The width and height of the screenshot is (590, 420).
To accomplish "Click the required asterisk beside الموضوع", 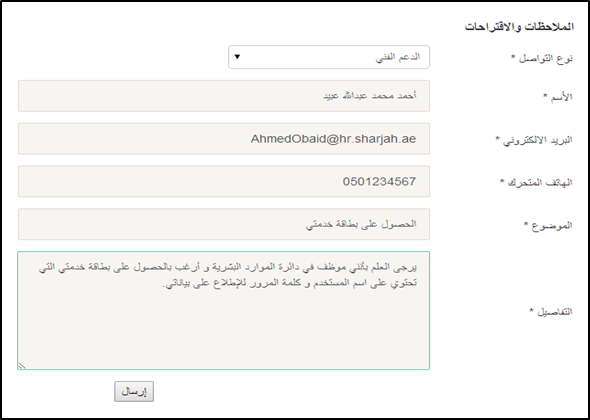I will [x=526, y=224].
